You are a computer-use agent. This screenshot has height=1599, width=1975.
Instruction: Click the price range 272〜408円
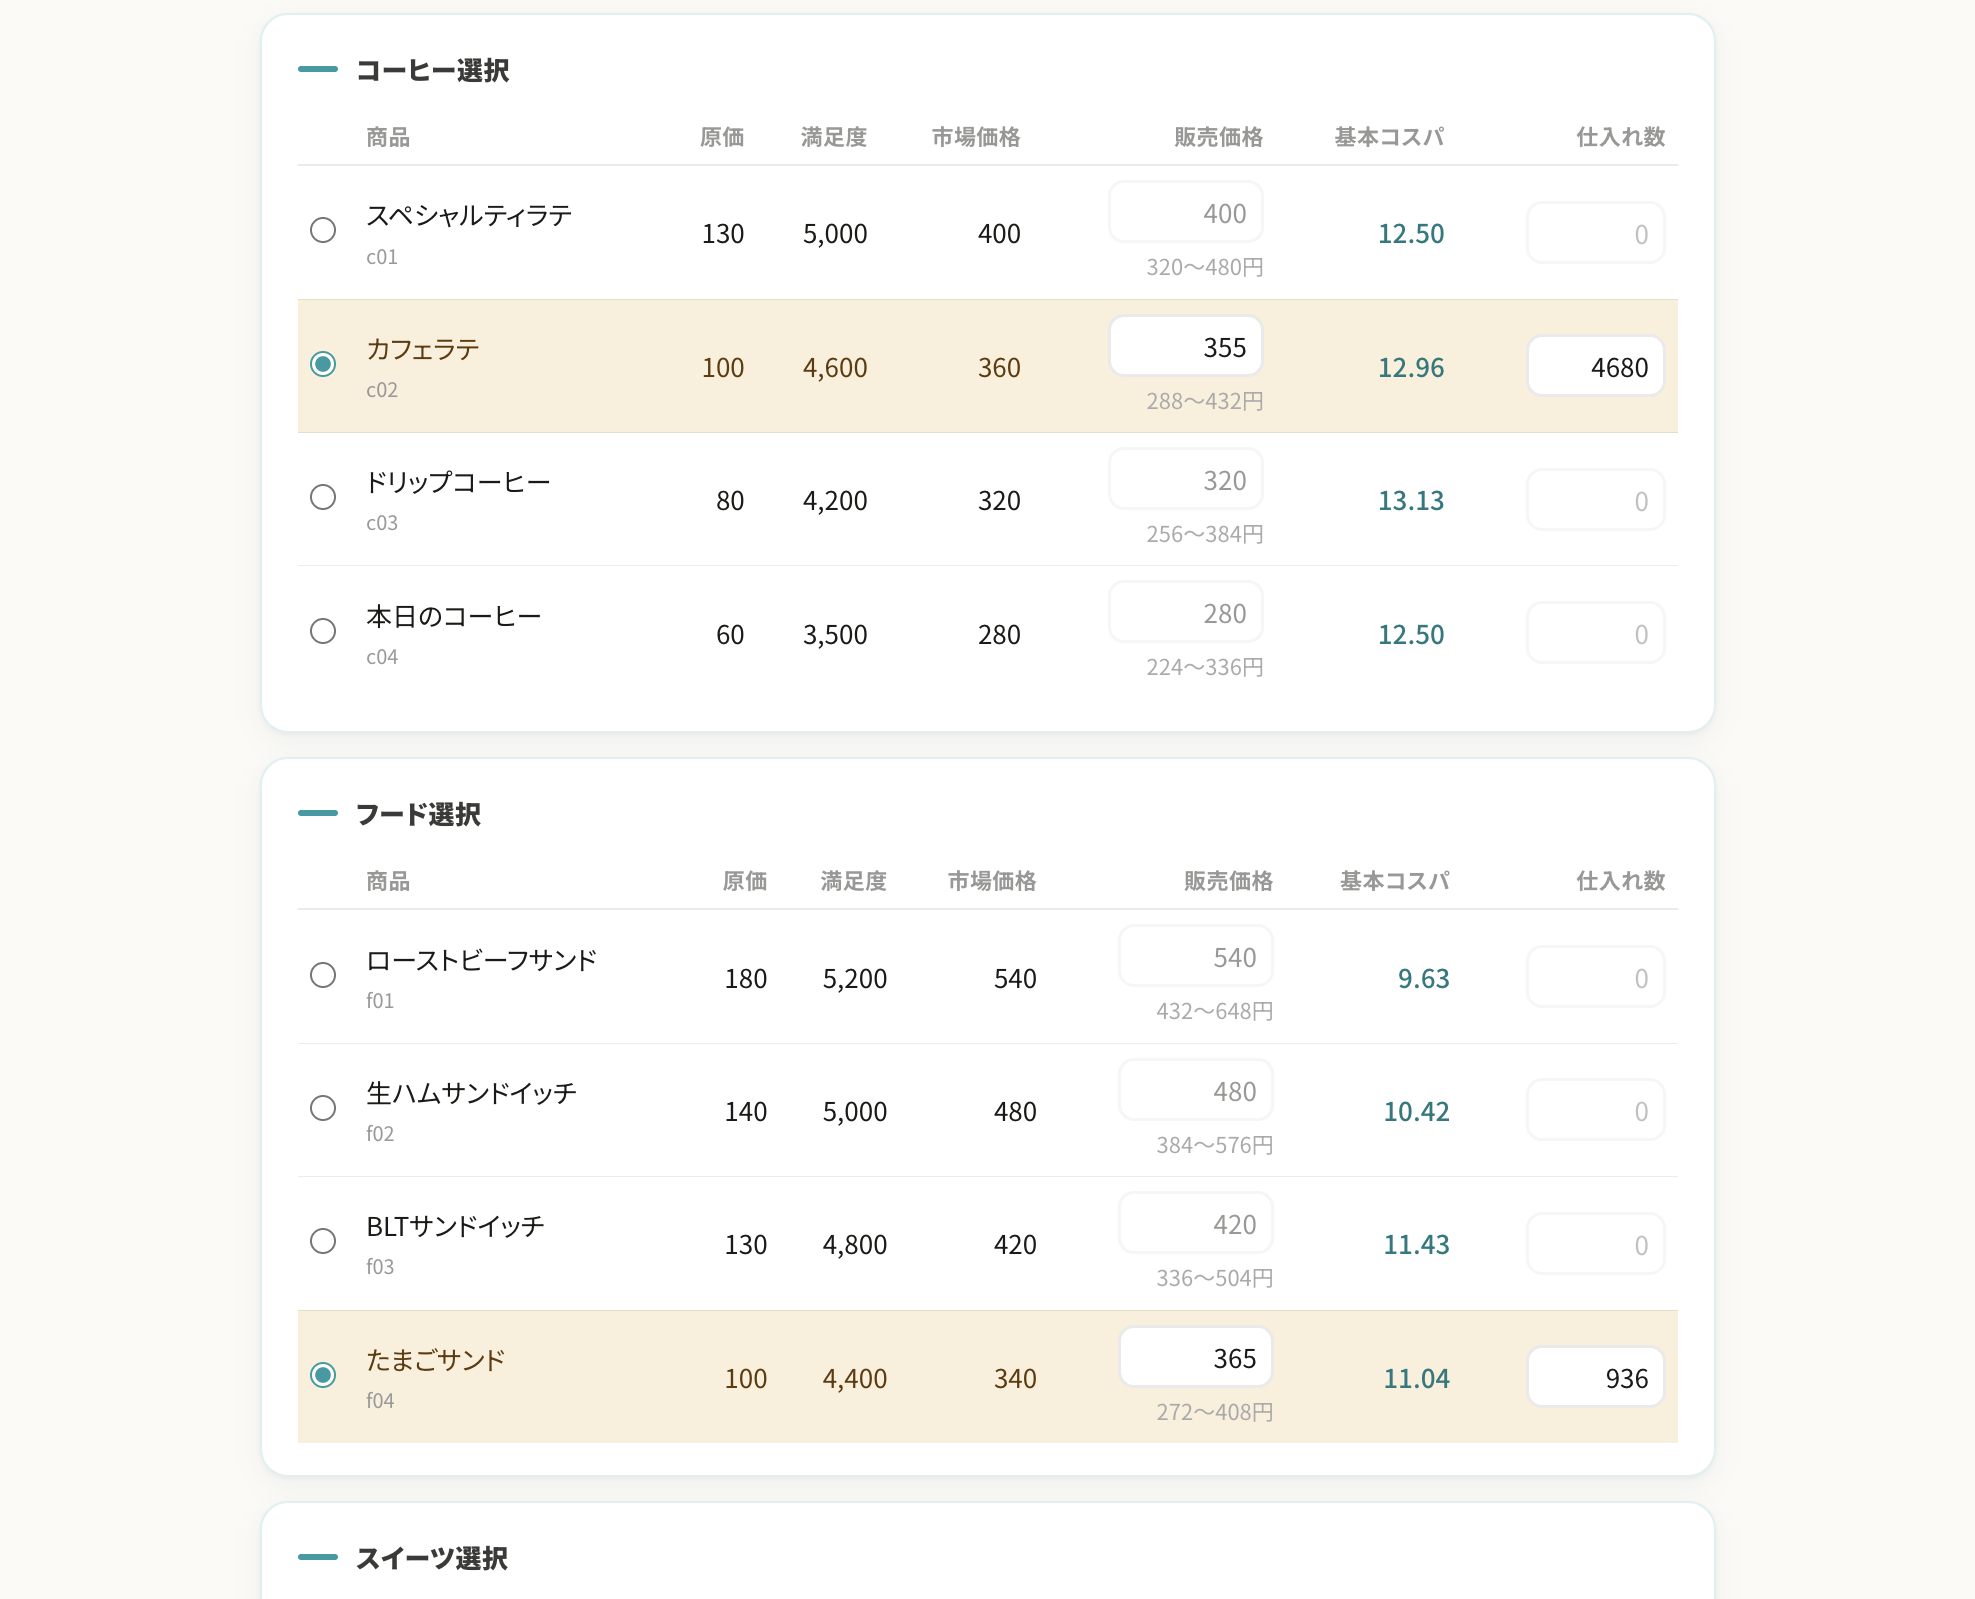pyautogui.click(x=1215, y=1412)
